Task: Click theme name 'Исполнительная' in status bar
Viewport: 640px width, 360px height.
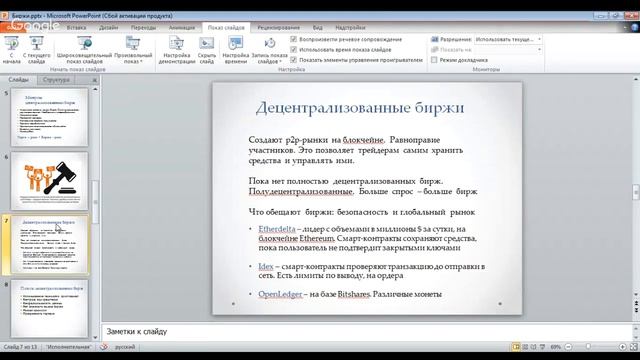Action: tap(68, 347)
